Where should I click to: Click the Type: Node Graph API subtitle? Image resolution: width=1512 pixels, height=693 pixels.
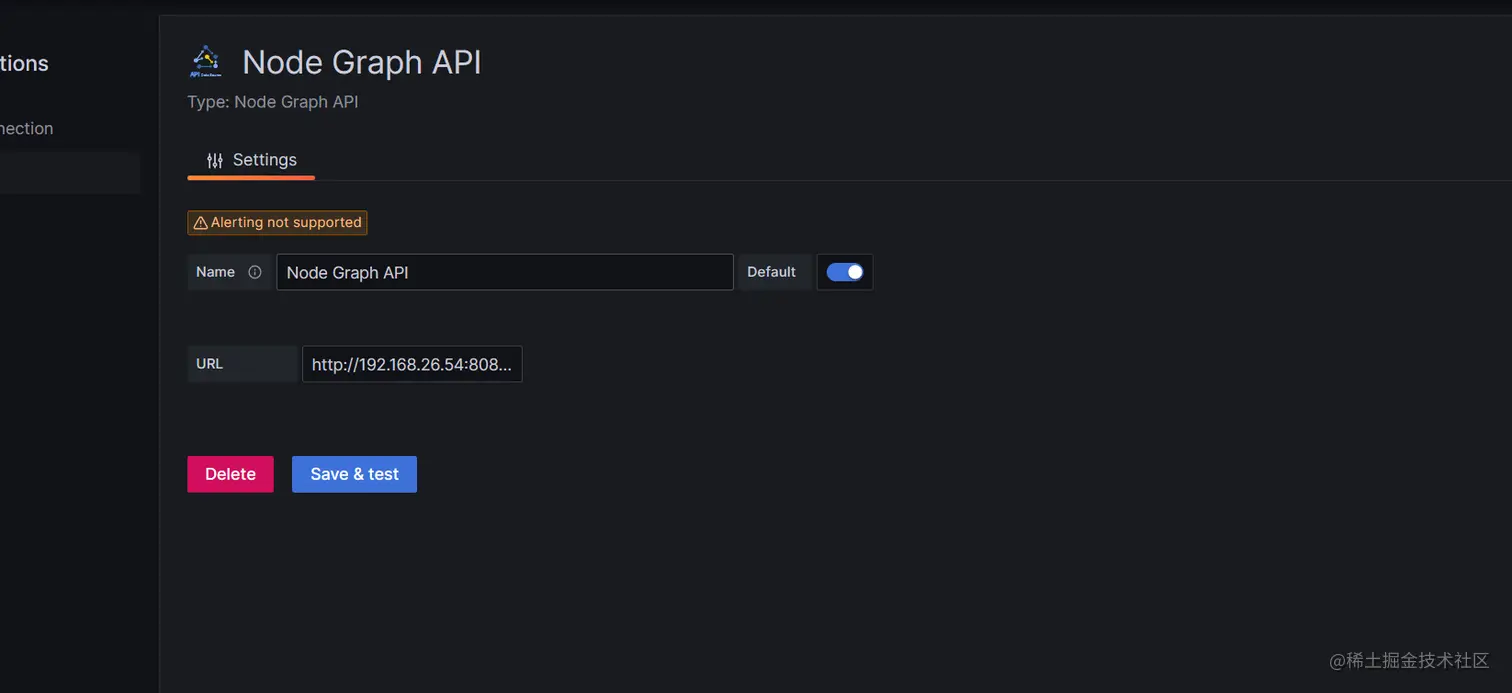(273, 102)
